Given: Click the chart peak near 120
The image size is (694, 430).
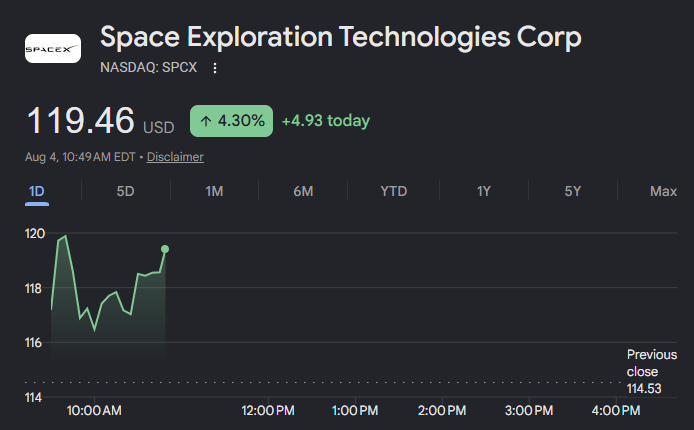Looking at the screenshot, I should (x=66, y=236).
